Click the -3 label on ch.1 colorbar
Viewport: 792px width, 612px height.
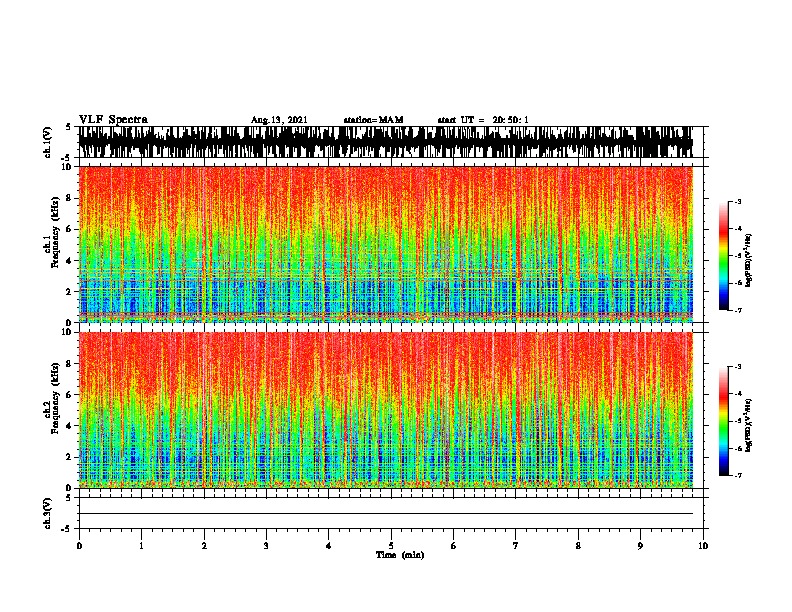pyautogui.click(x=738, y=201)
